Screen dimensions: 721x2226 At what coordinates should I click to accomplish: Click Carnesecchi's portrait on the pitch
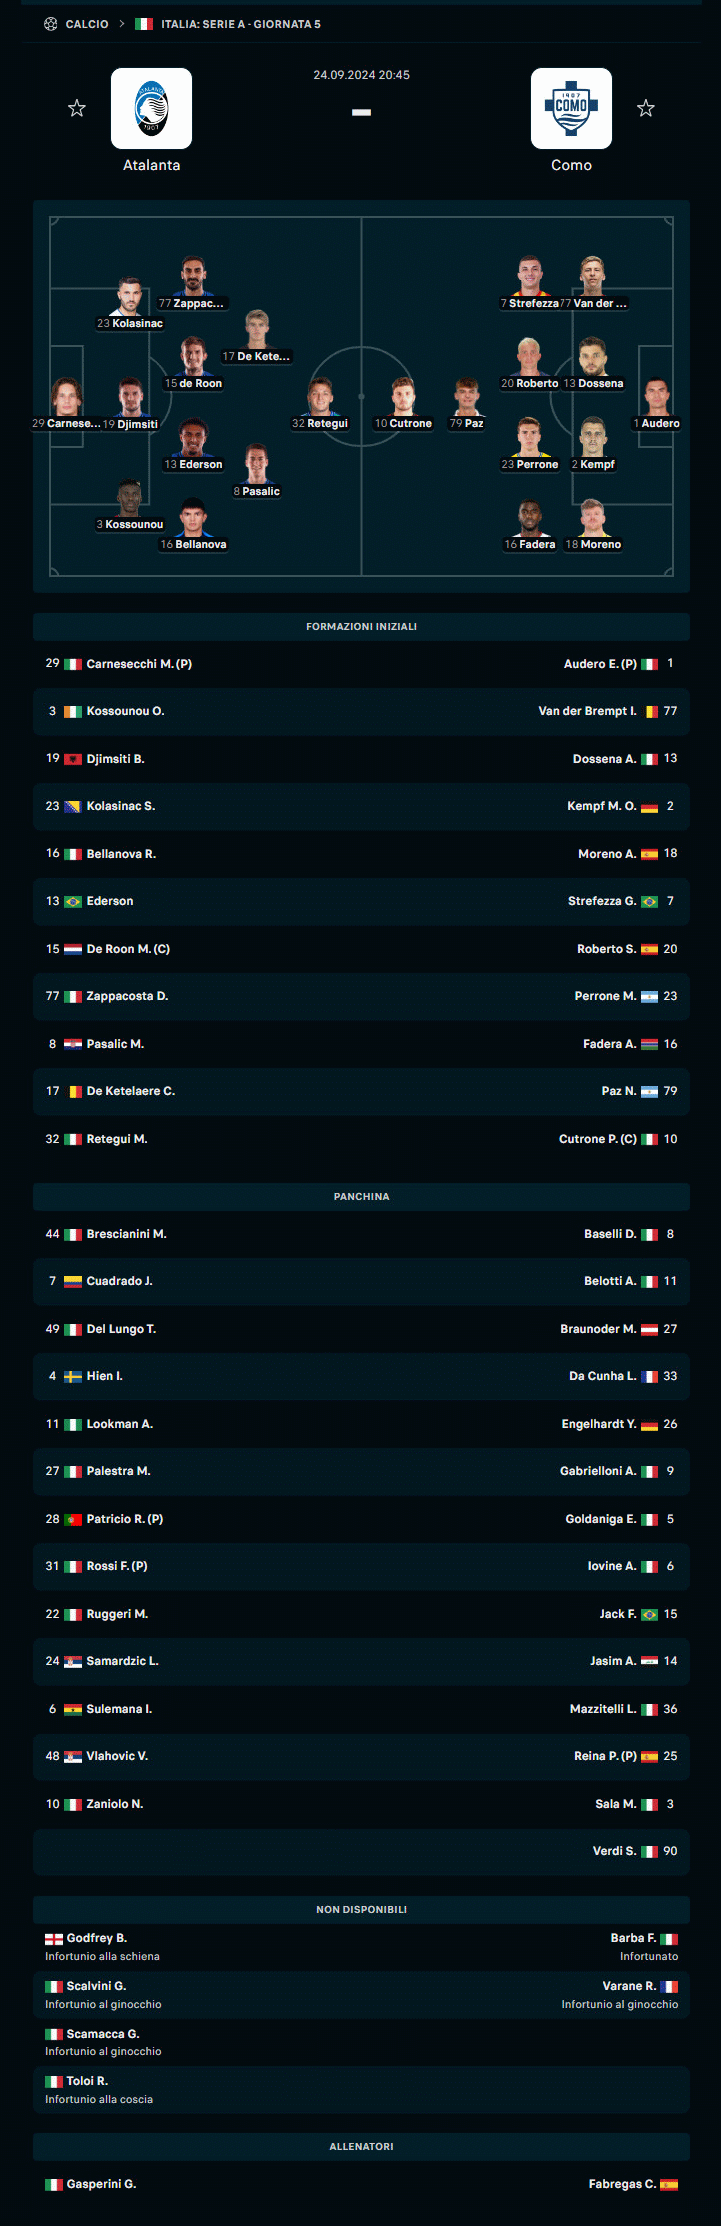67,397
